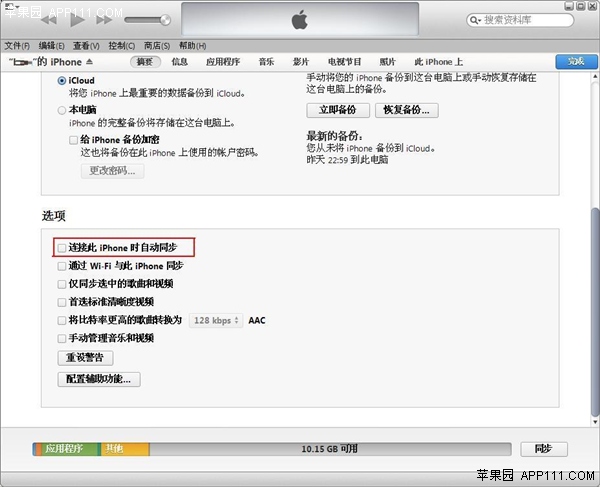Click the 10.15 GB 可用 free space segment
The image size is (600, 487).
coord(330,449)
